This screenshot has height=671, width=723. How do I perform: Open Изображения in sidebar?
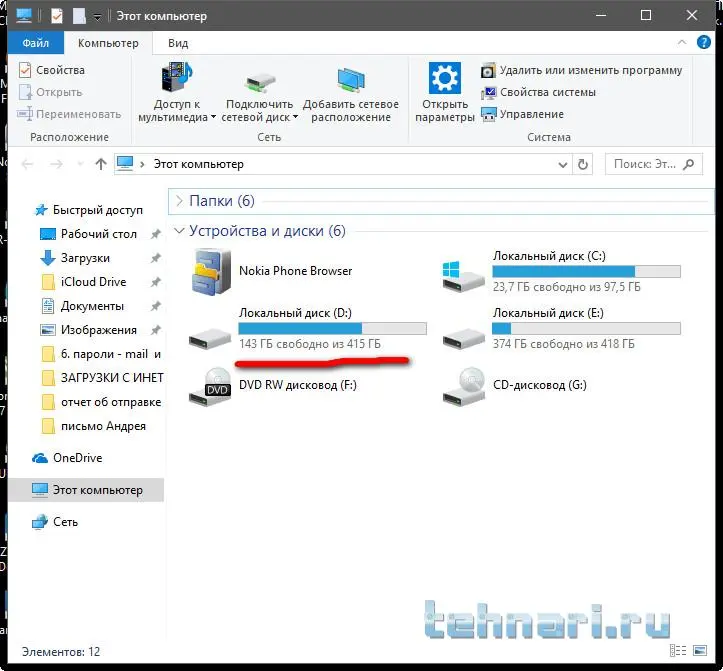(x=99, y=330)
